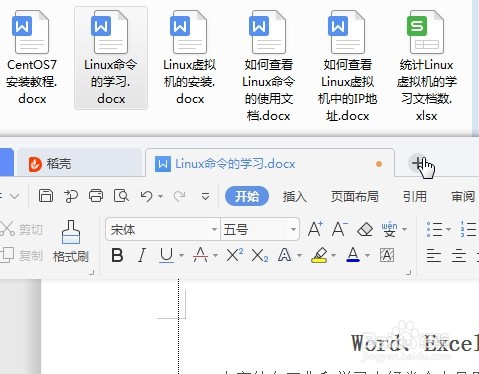Expand the undo history dropdown arrow
Viewport: 479px width, 374px height.
160,196
